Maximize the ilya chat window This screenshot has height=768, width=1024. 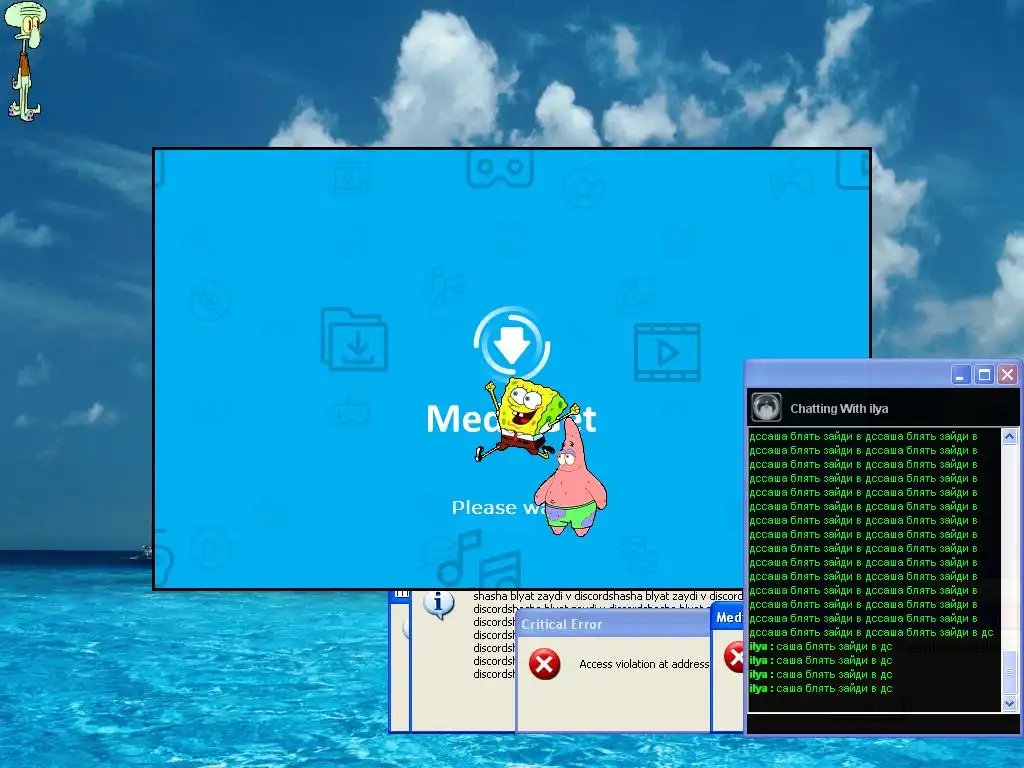click(984, 375)
